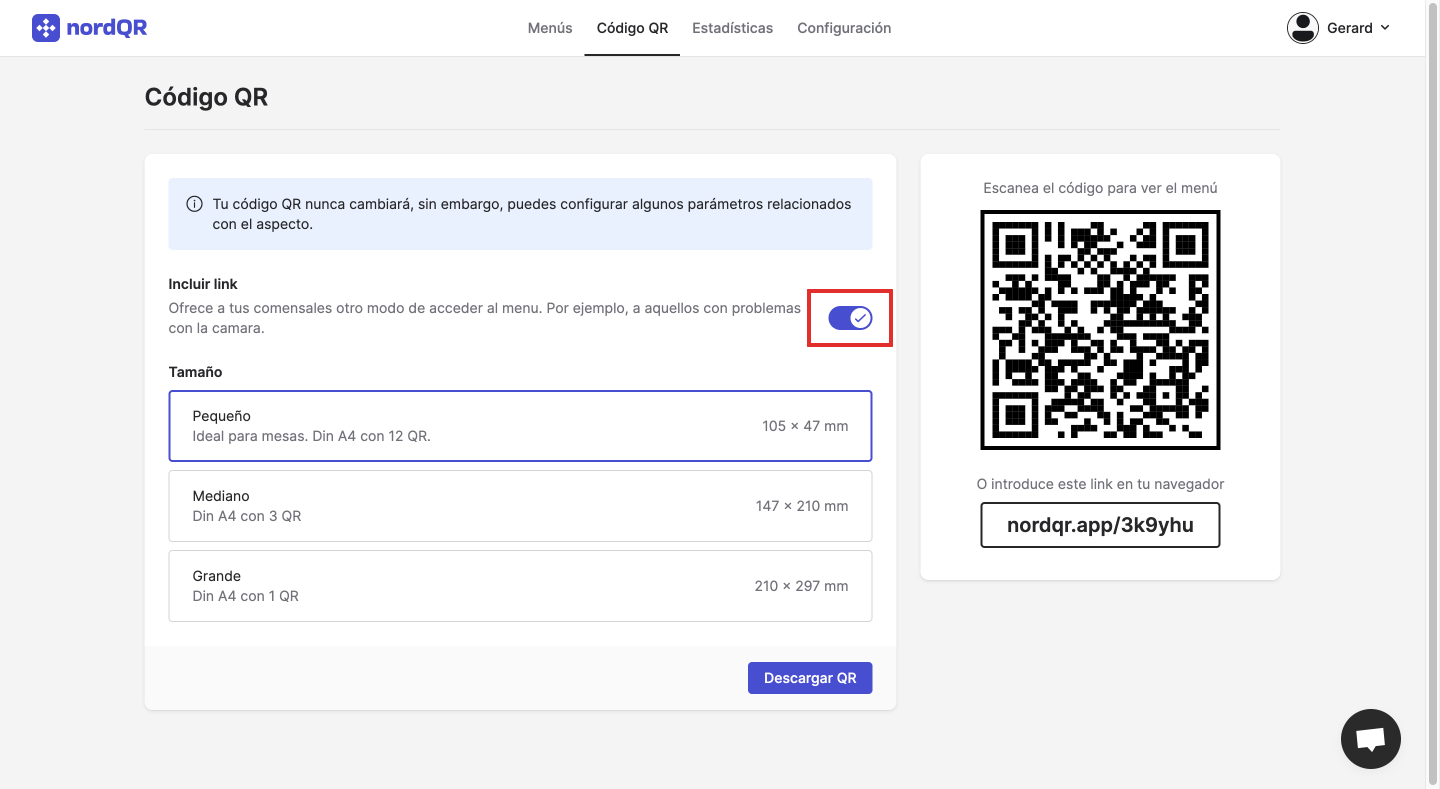The height and width of the screenshot is (789, 1440).
Task: Pick the Grande size option
Action: [x=520, y=586]
